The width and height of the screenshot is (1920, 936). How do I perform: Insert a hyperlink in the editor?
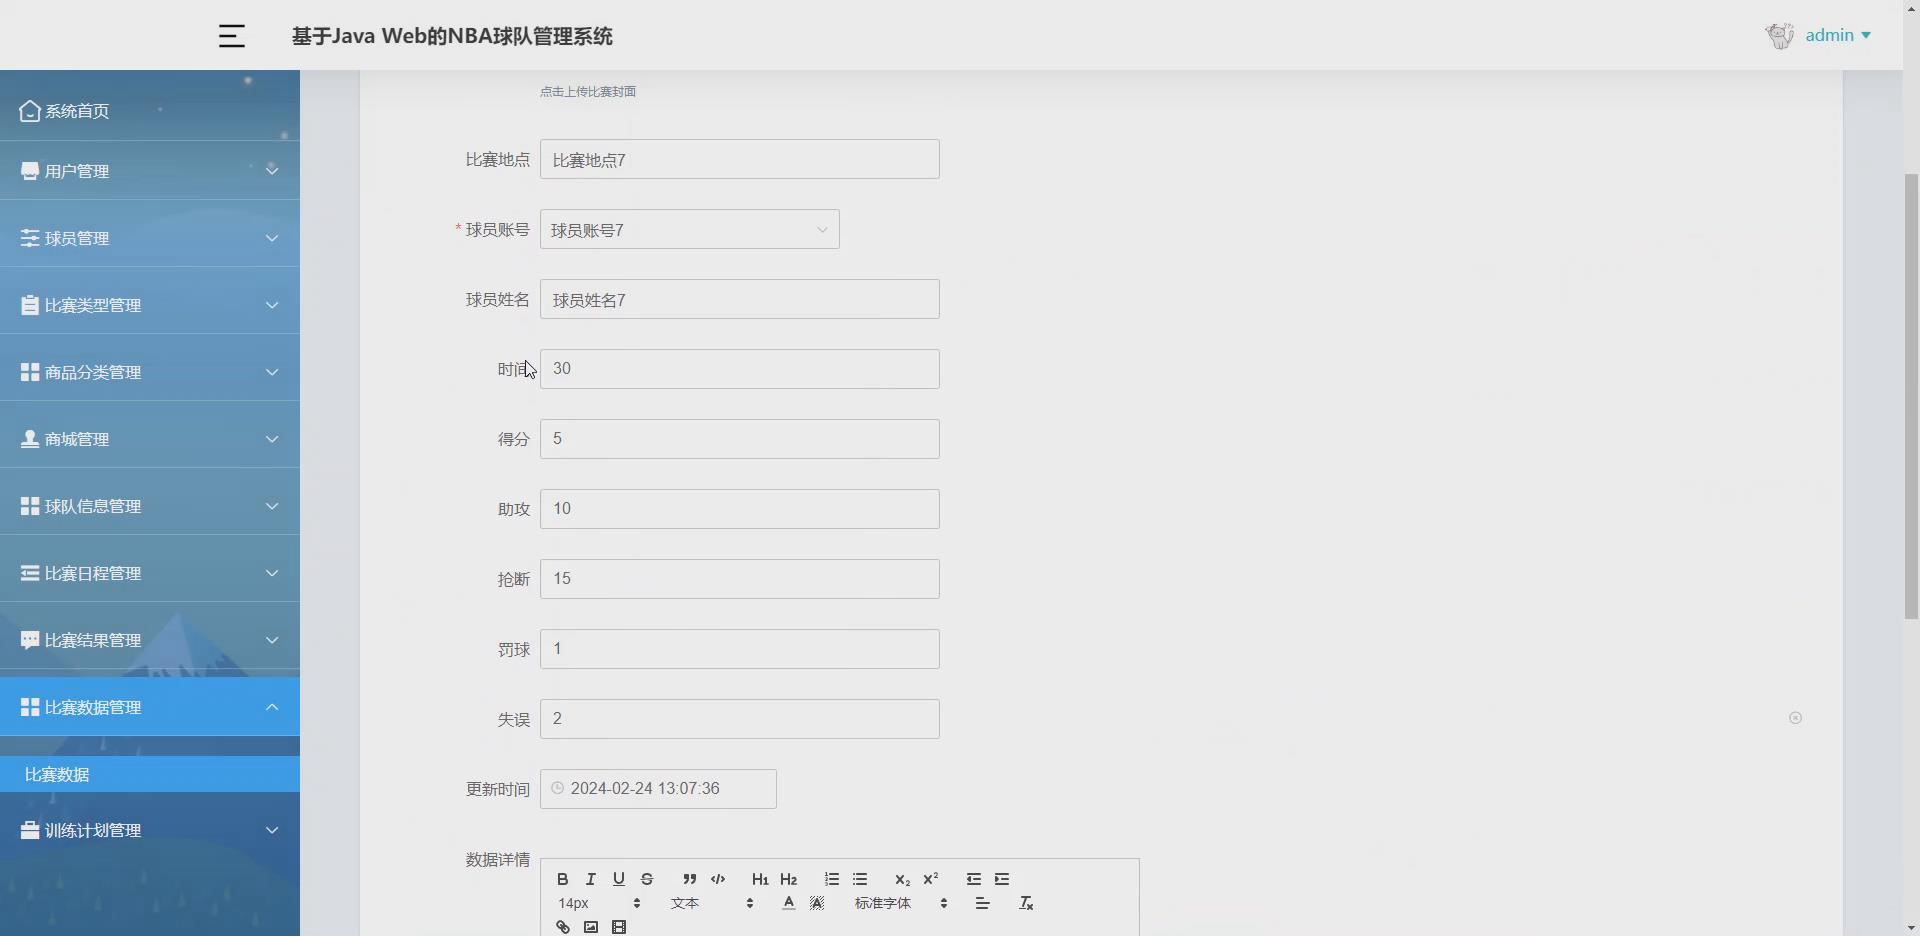tap(562, 926)
